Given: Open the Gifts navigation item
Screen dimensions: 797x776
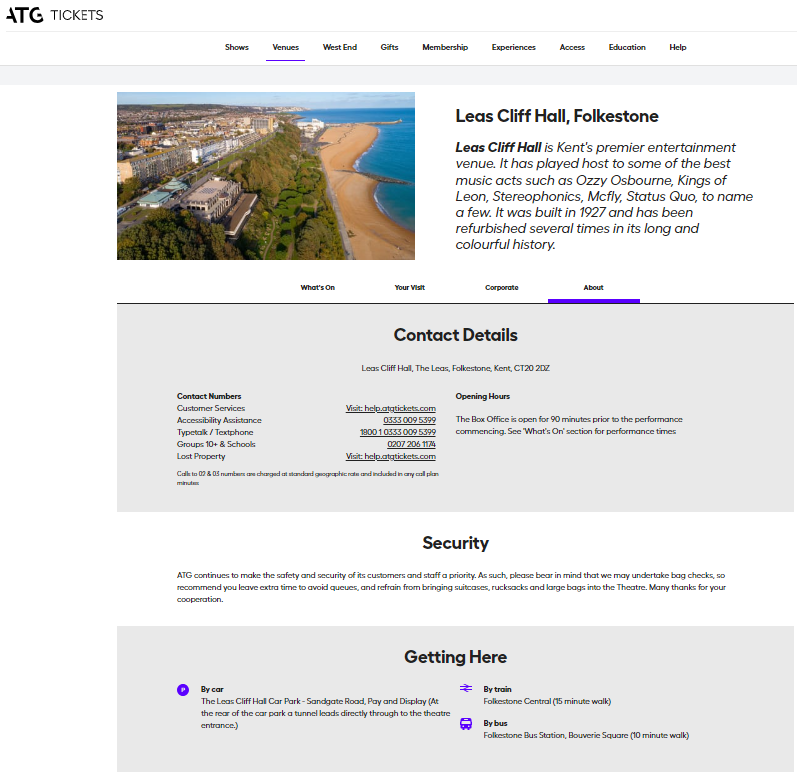Looking at the screenshot, I should pos(389,47).
